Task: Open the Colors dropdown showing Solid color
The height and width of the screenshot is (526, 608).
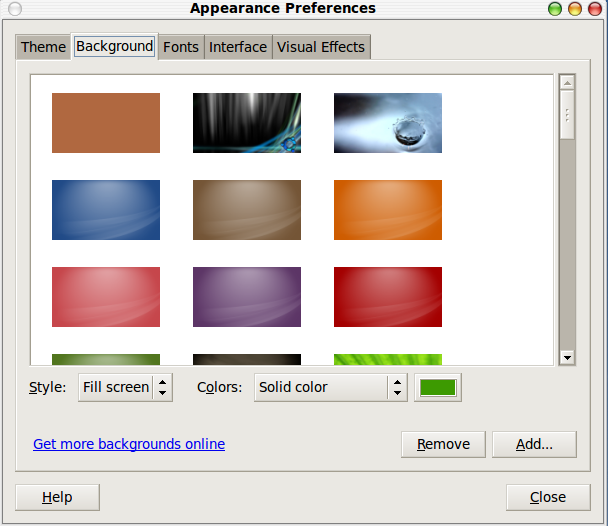Action: coord(331,387)
